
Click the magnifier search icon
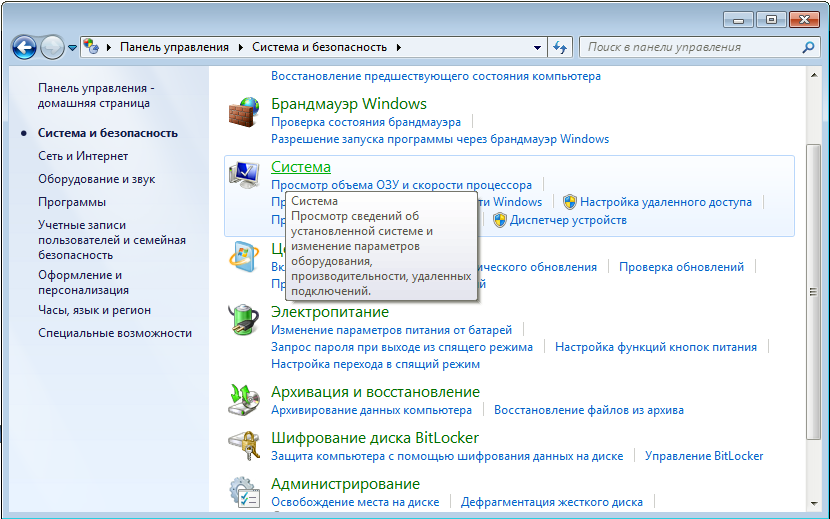coord(808,47)
